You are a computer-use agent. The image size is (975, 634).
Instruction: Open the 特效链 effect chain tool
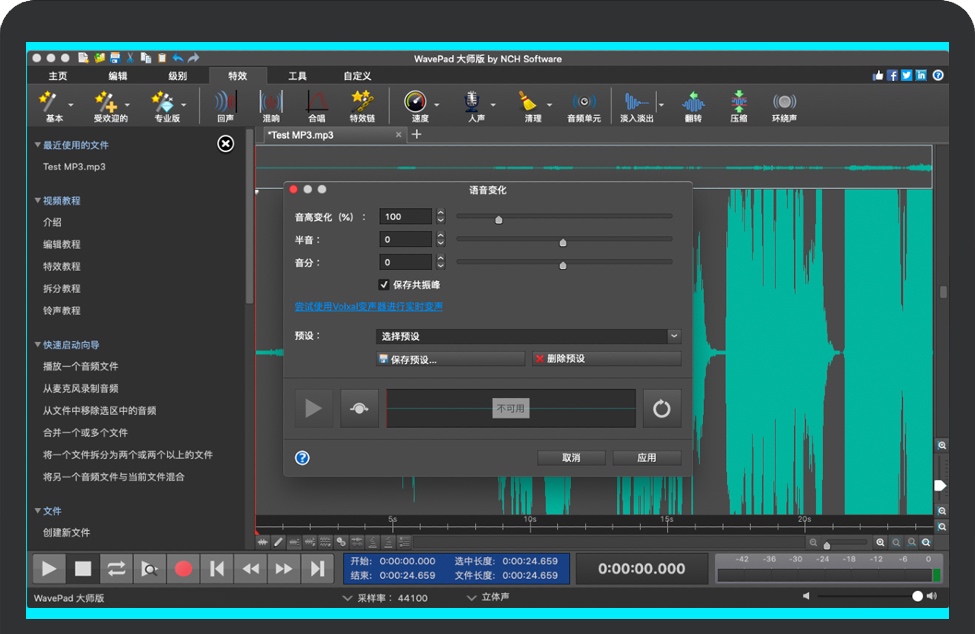pyautogui.click(x=362, y=105)
